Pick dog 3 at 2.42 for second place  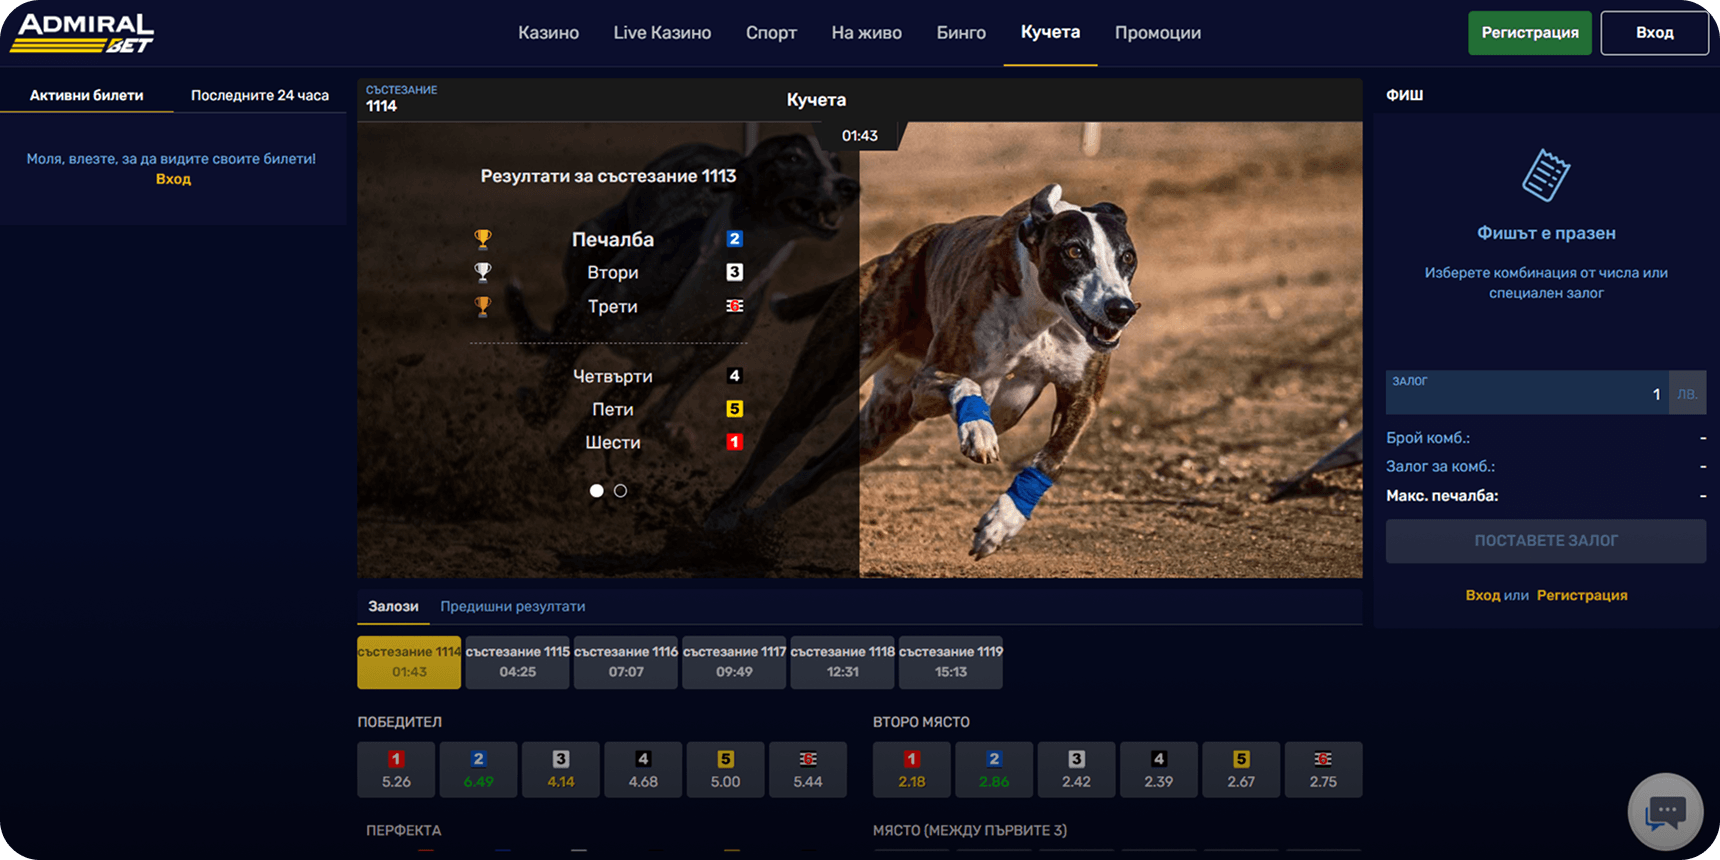[x=1076, y=770]
